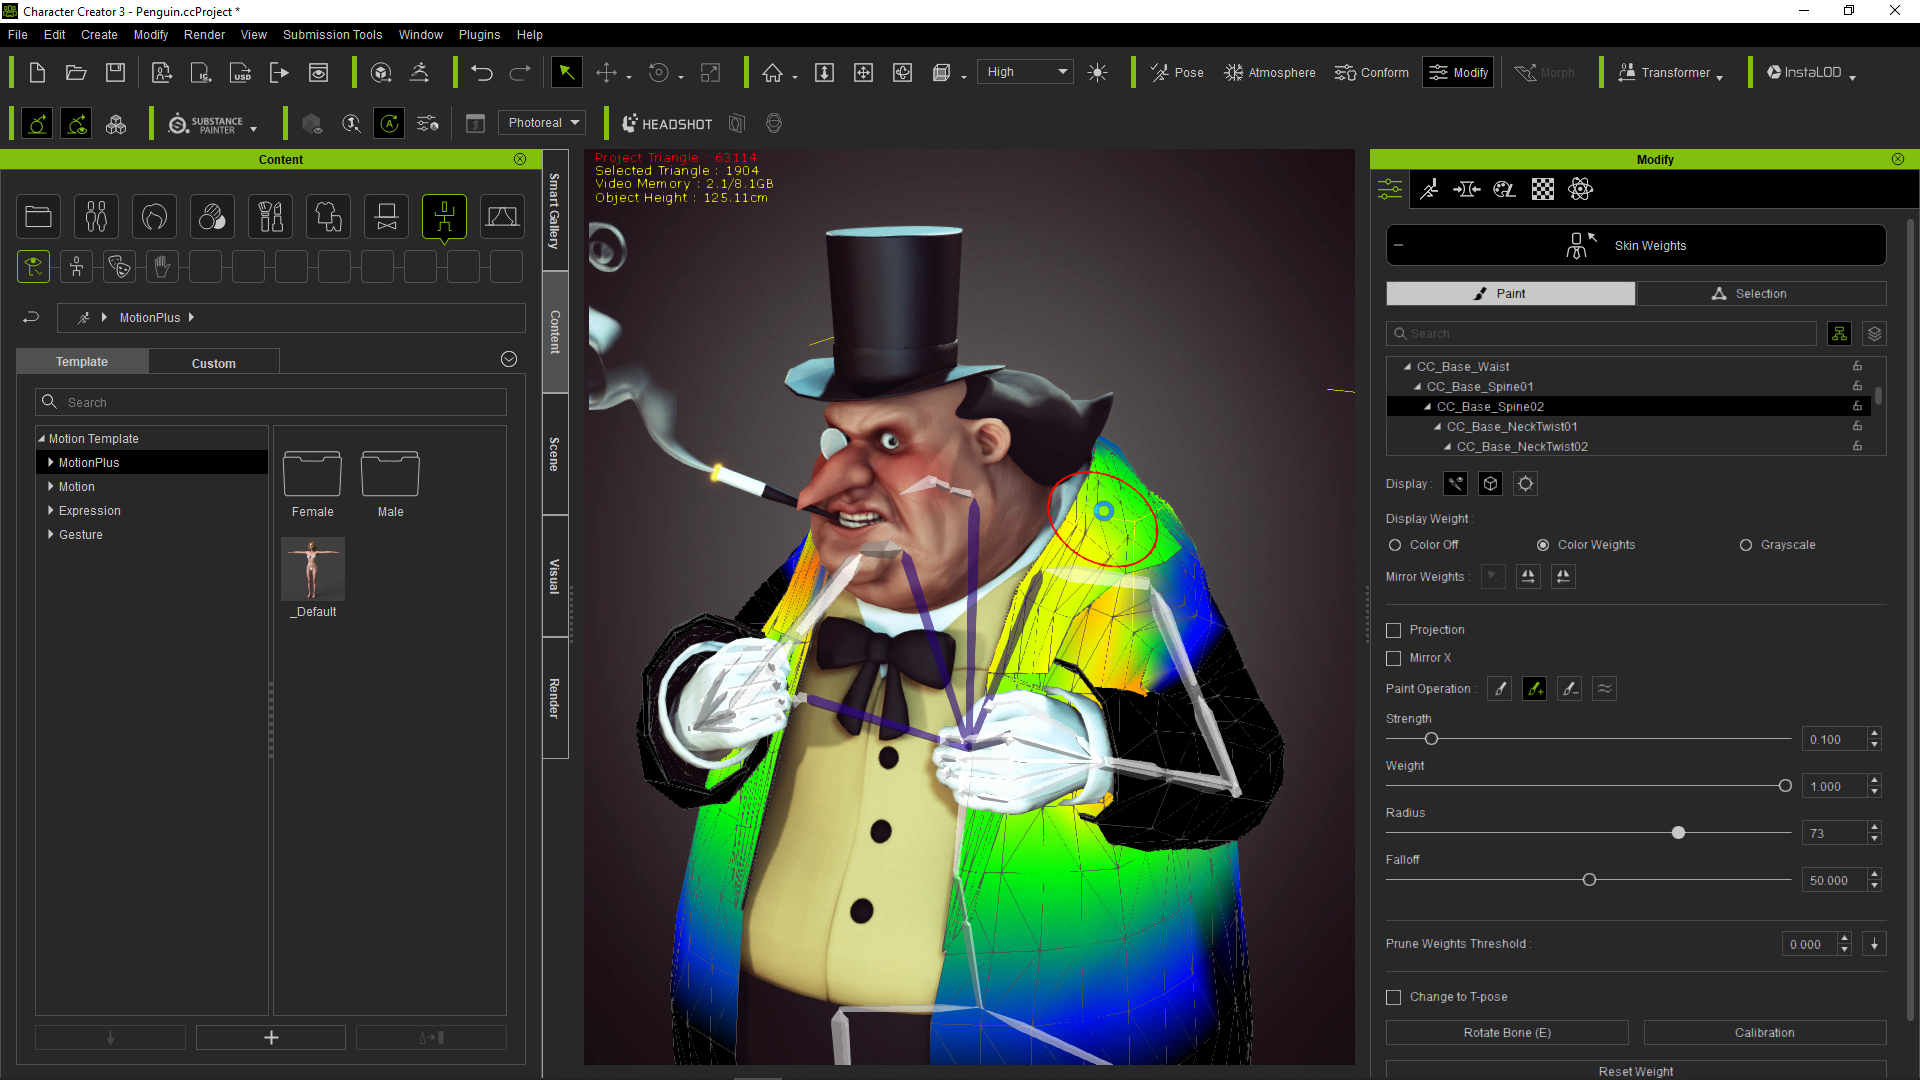1920x1080 pixels.
Task: Click the Home camera view icon
Action: 772,72
